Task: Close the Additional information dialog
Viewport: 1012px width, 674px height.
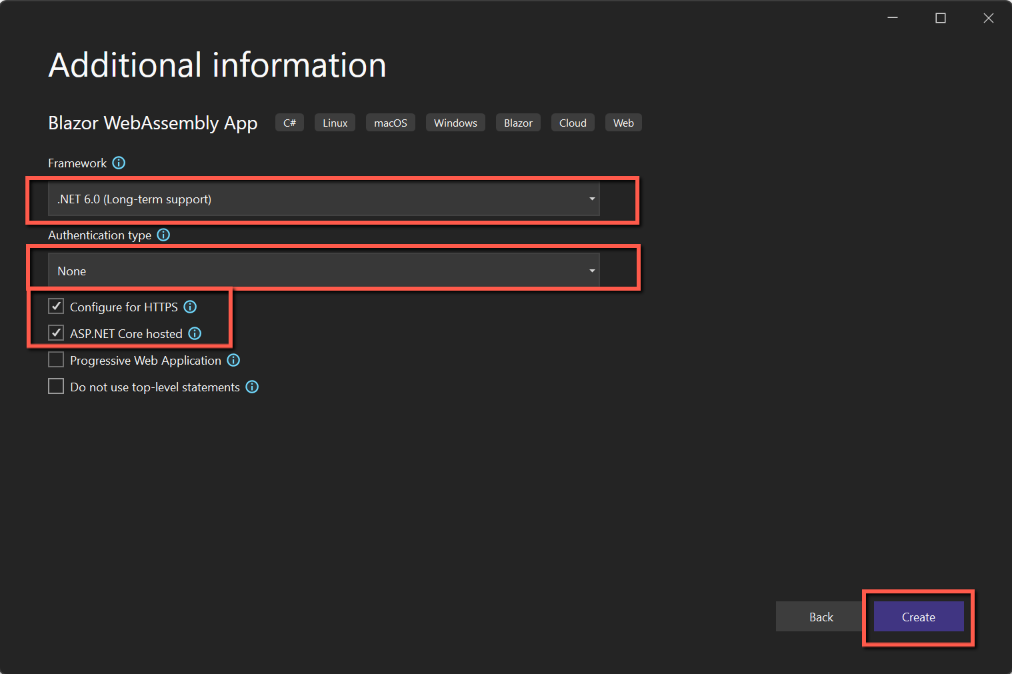Action: 987,18
